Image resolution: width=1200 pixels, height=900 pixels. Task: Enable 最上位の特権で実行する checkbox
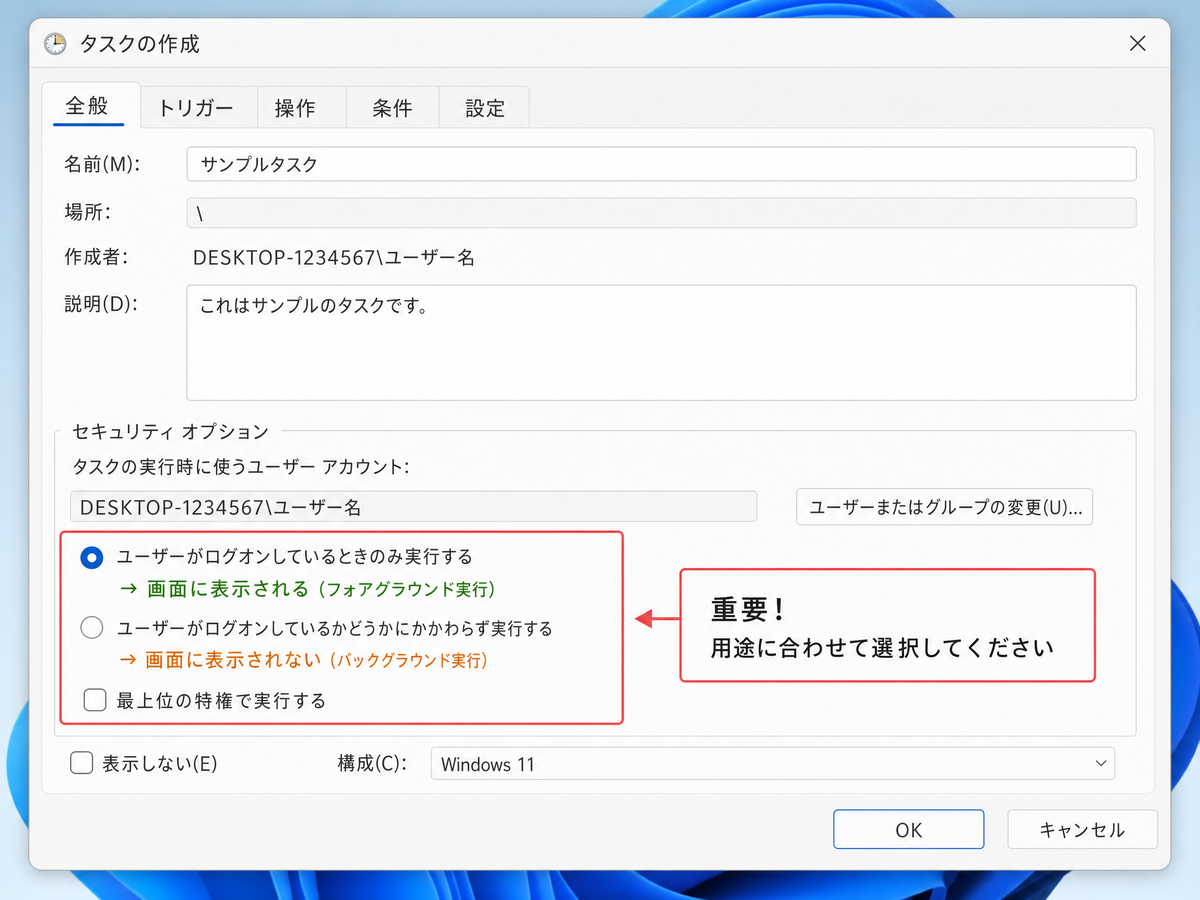pyautogui.click(x=95, y=700)
